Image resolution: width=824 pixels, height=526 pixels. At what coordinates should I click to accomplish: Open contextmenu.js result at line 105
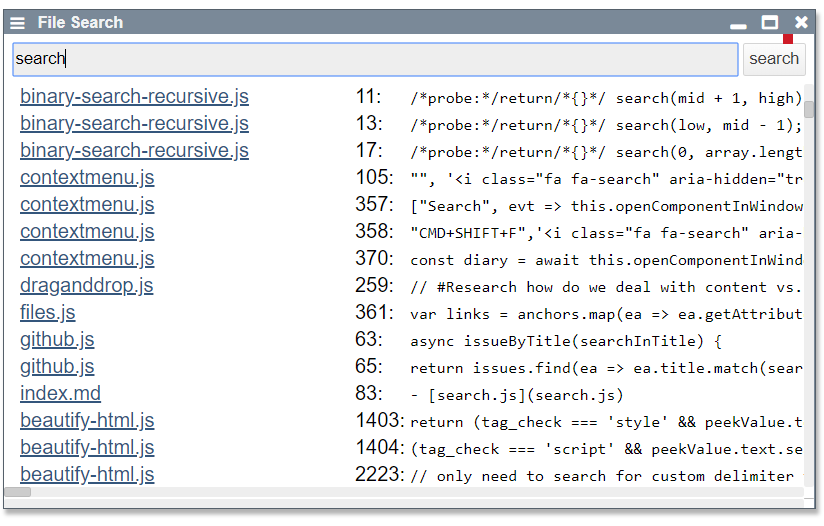coord(87,178)
